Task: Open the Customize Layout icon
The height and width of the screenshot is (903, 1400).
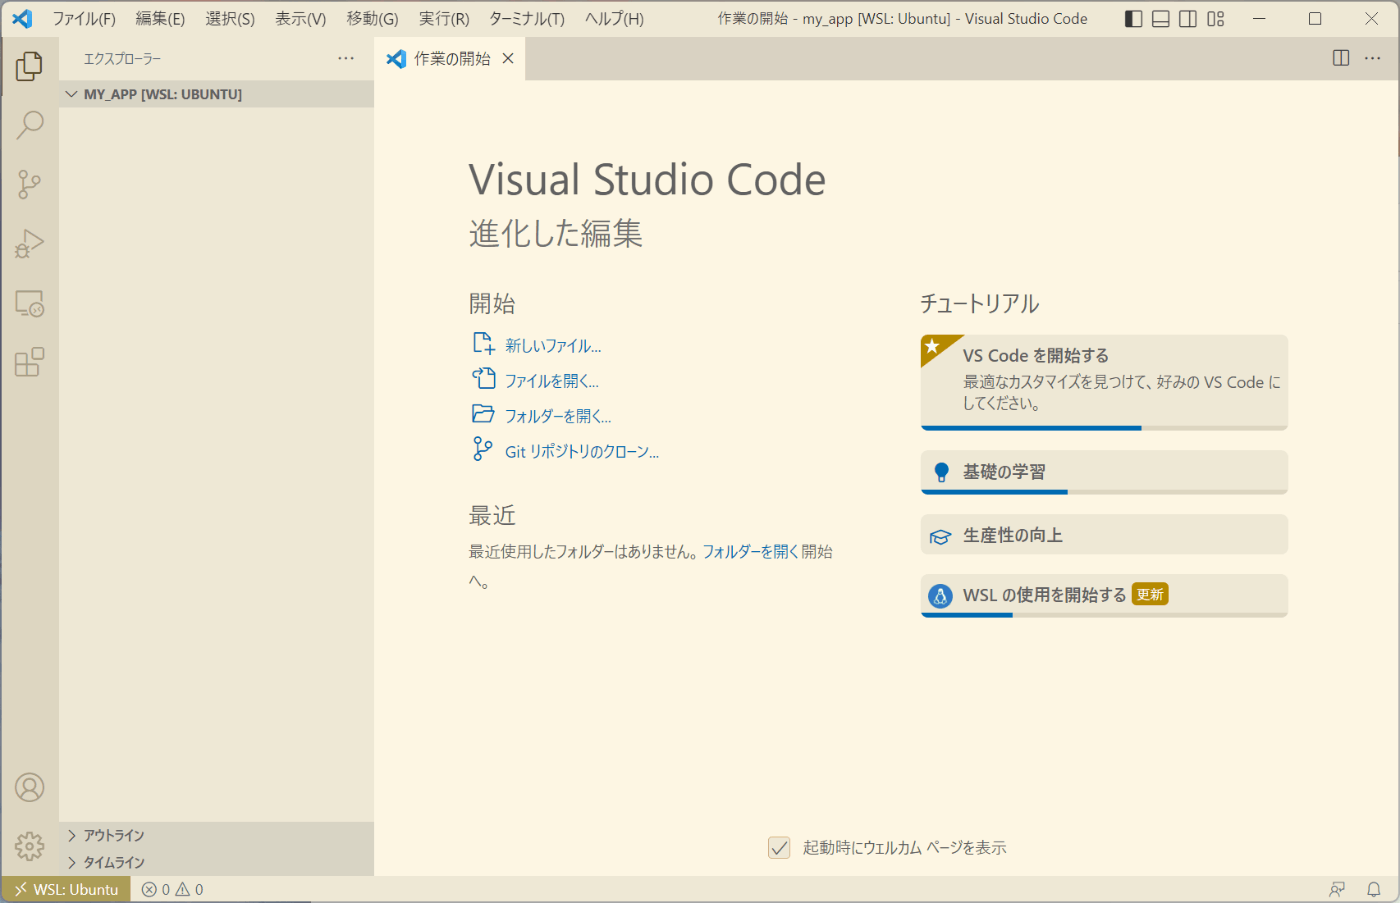Action: coord(1216,19)
